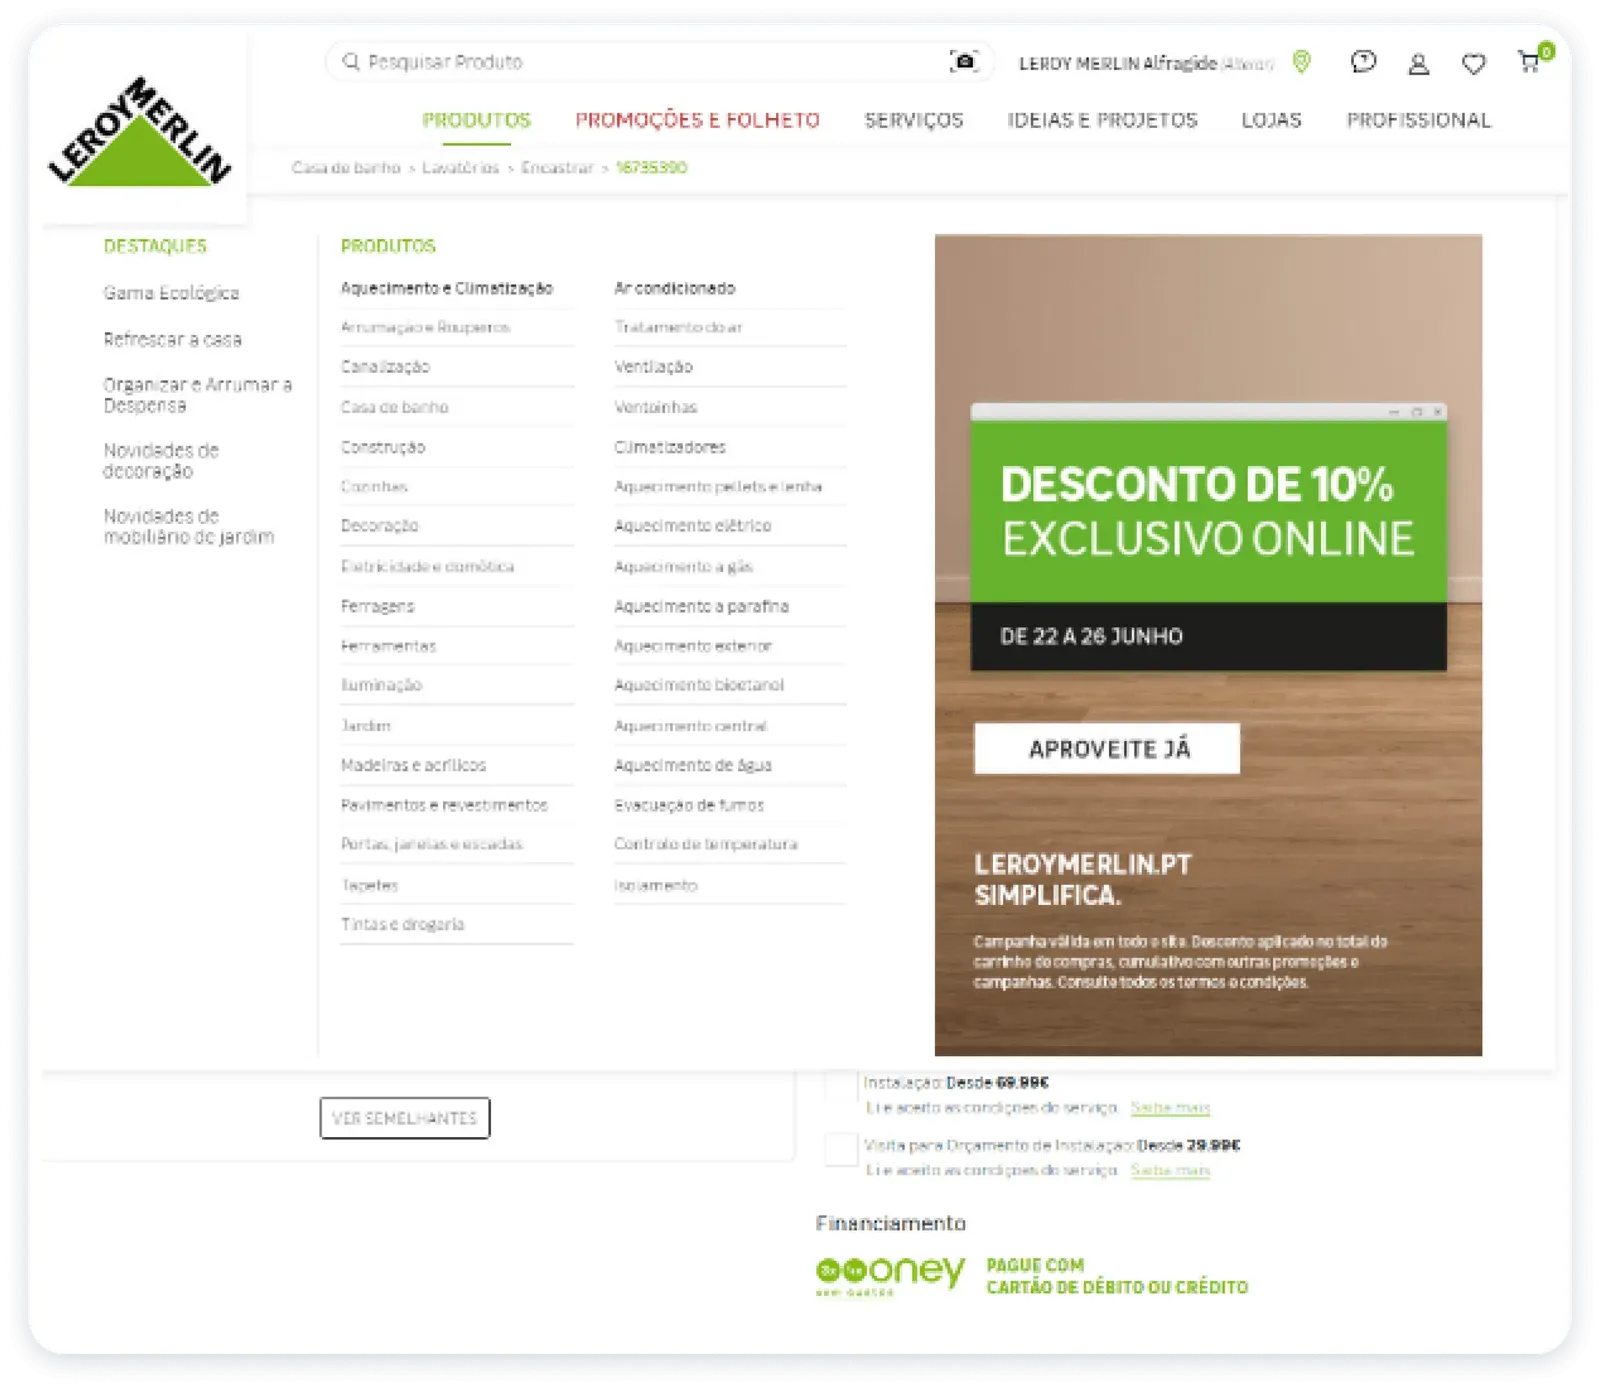Open Ventoinhas subcategory

[655, 407]
